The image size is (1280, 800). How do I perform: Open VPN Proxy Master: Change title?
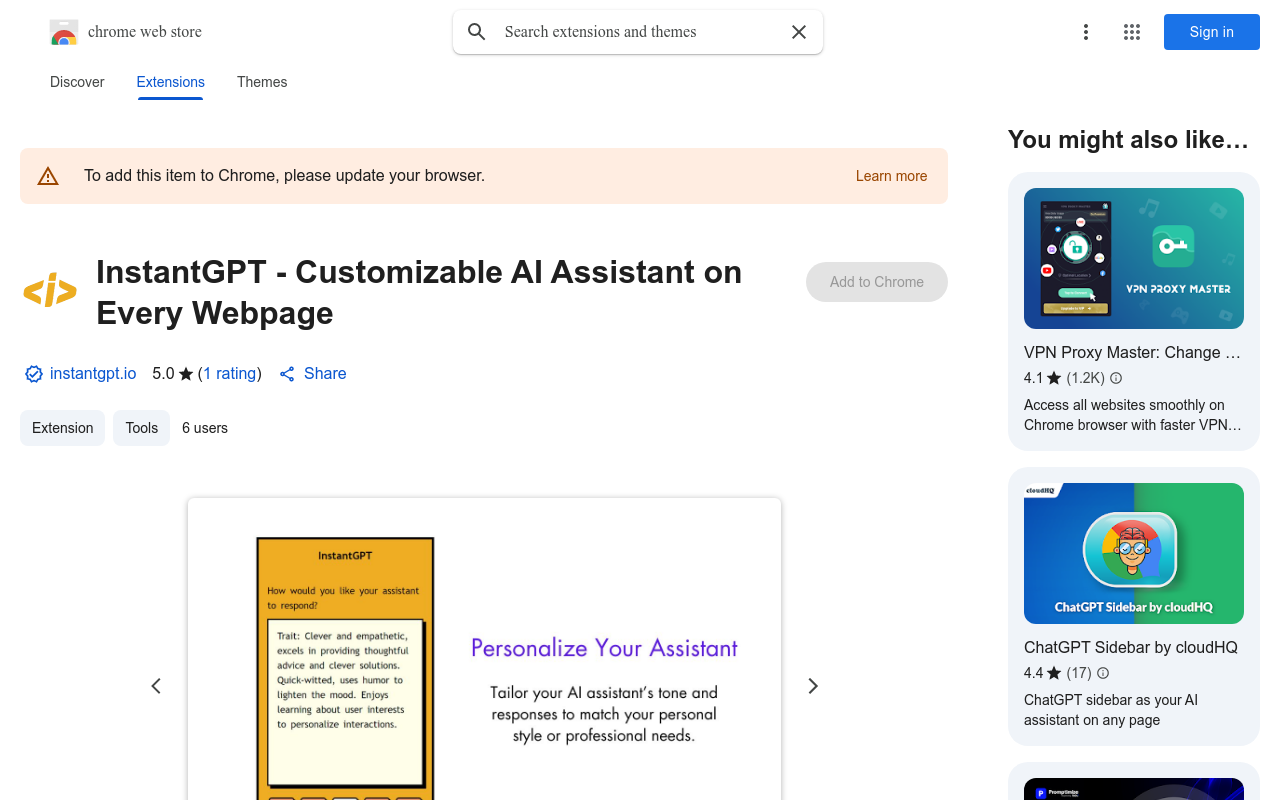coord(1132,352)
